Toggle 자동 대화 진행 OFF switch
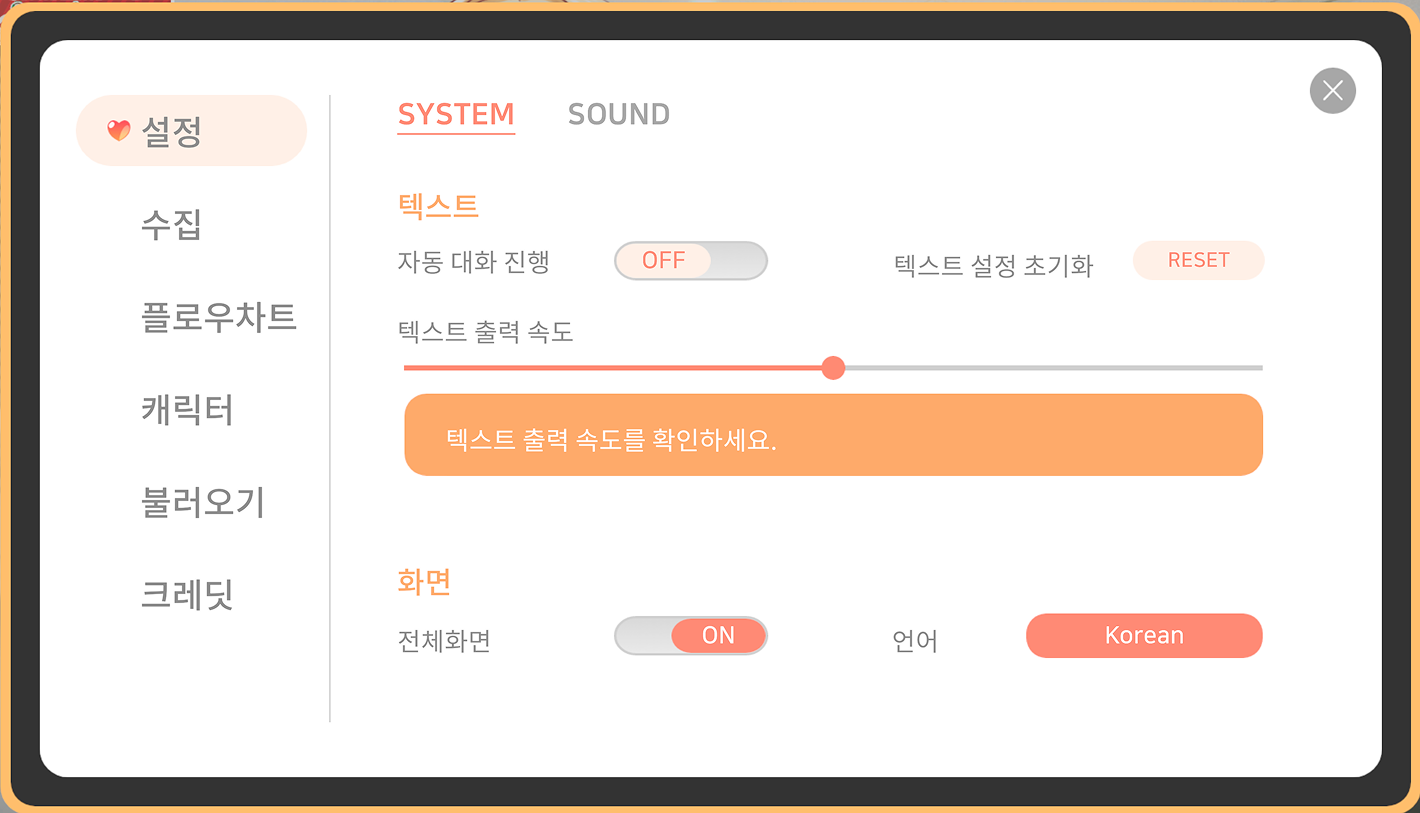 click(x=691, y=261)
